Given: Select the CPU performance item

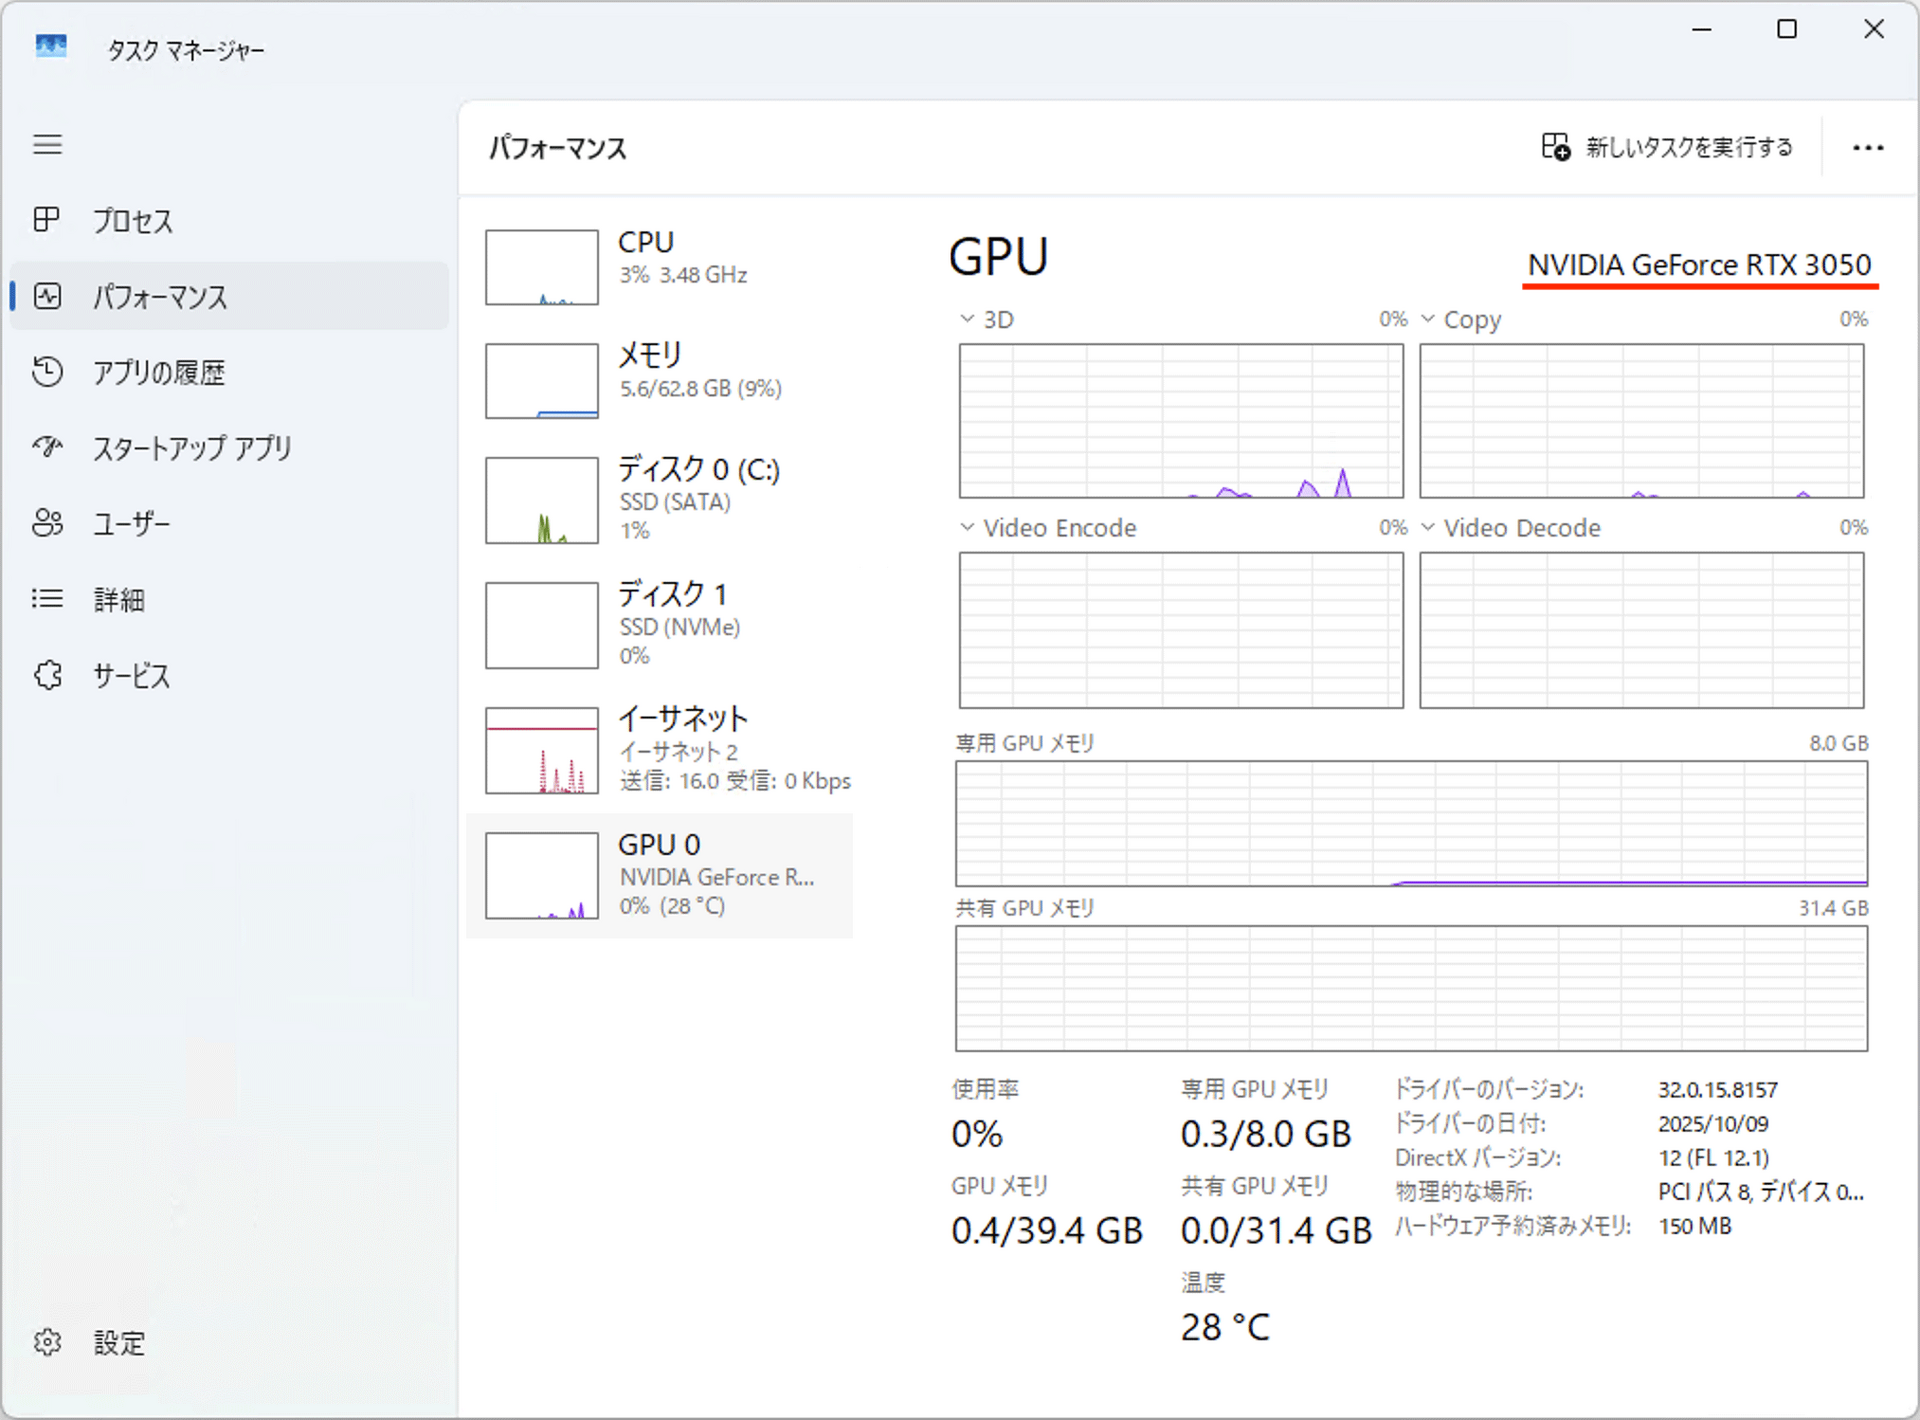Looking at the screenshot, I should pos(660,266).
